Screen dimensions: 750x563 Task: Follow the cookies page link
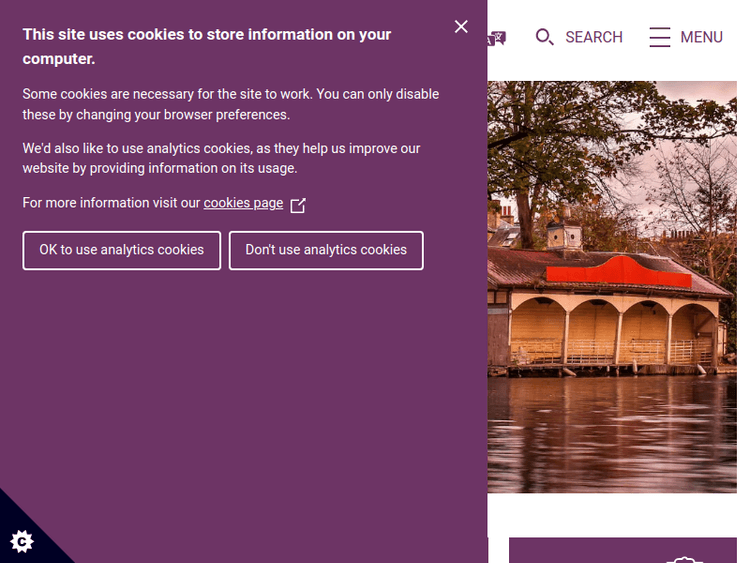[x=243, y=203]
